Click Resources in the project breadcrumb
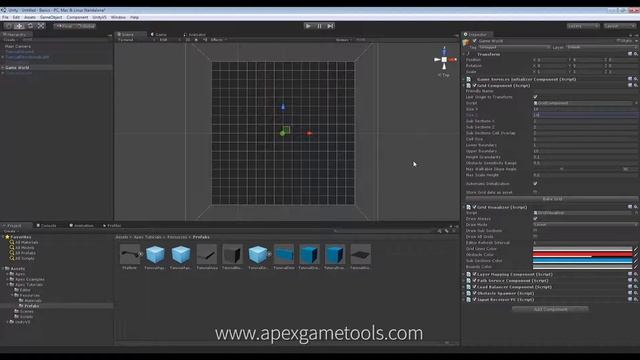 177,237
